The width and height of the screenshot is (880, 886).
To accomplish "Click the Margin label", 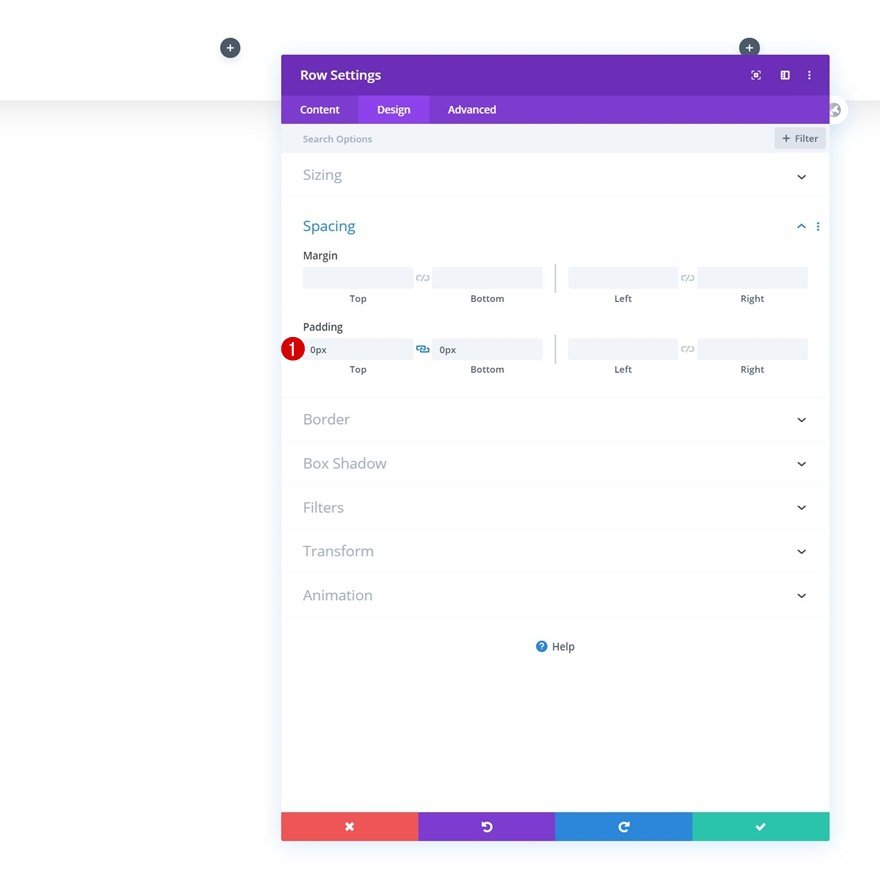I will [320, 255].
